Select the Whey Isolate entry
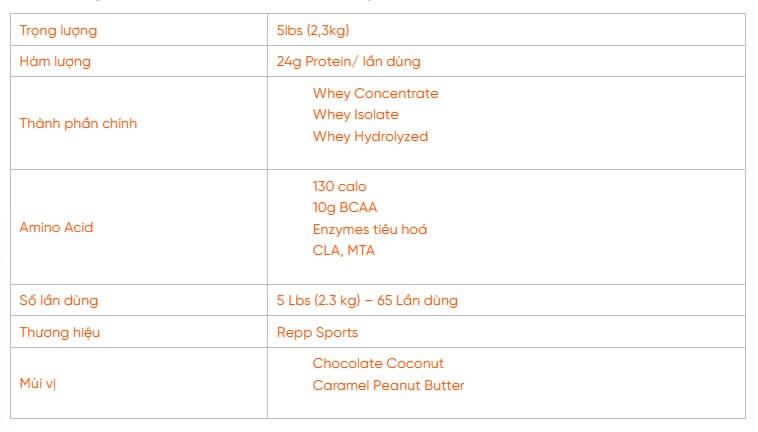The image size is (758, 432). point(355,115)
